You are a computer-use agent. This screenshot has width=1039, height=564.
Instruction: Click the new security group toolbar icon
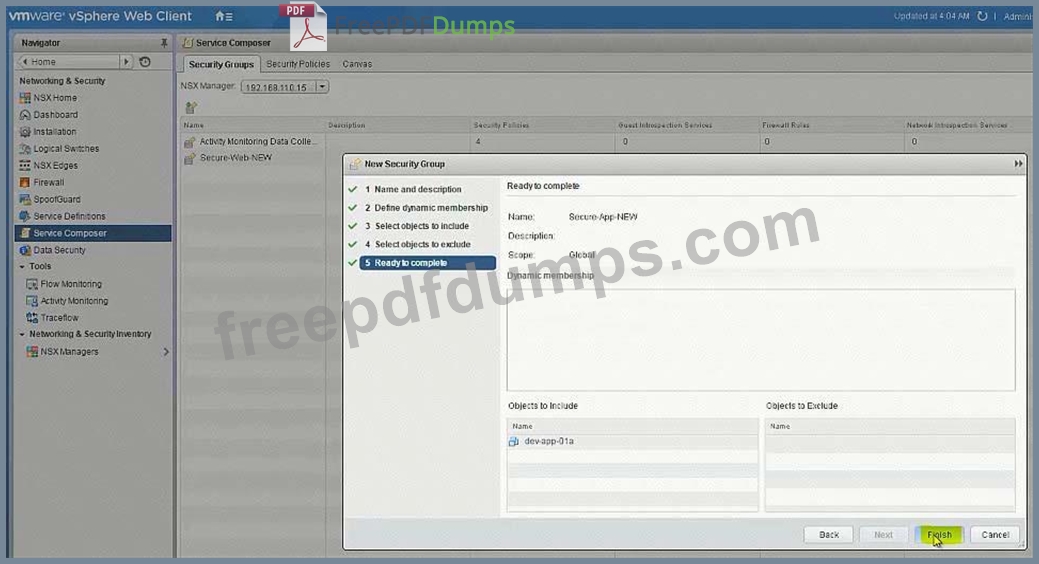(191, 107)
